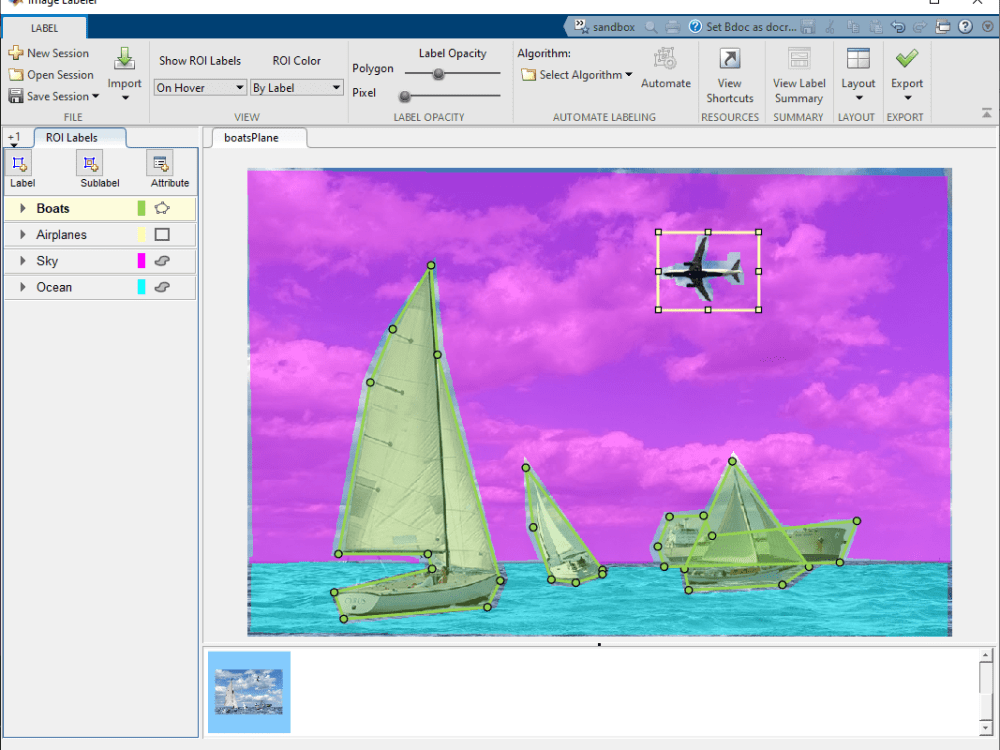Open View Shortcuts
The height and width of the screenshot is (750, 1000).
click(x=730, y=75)
